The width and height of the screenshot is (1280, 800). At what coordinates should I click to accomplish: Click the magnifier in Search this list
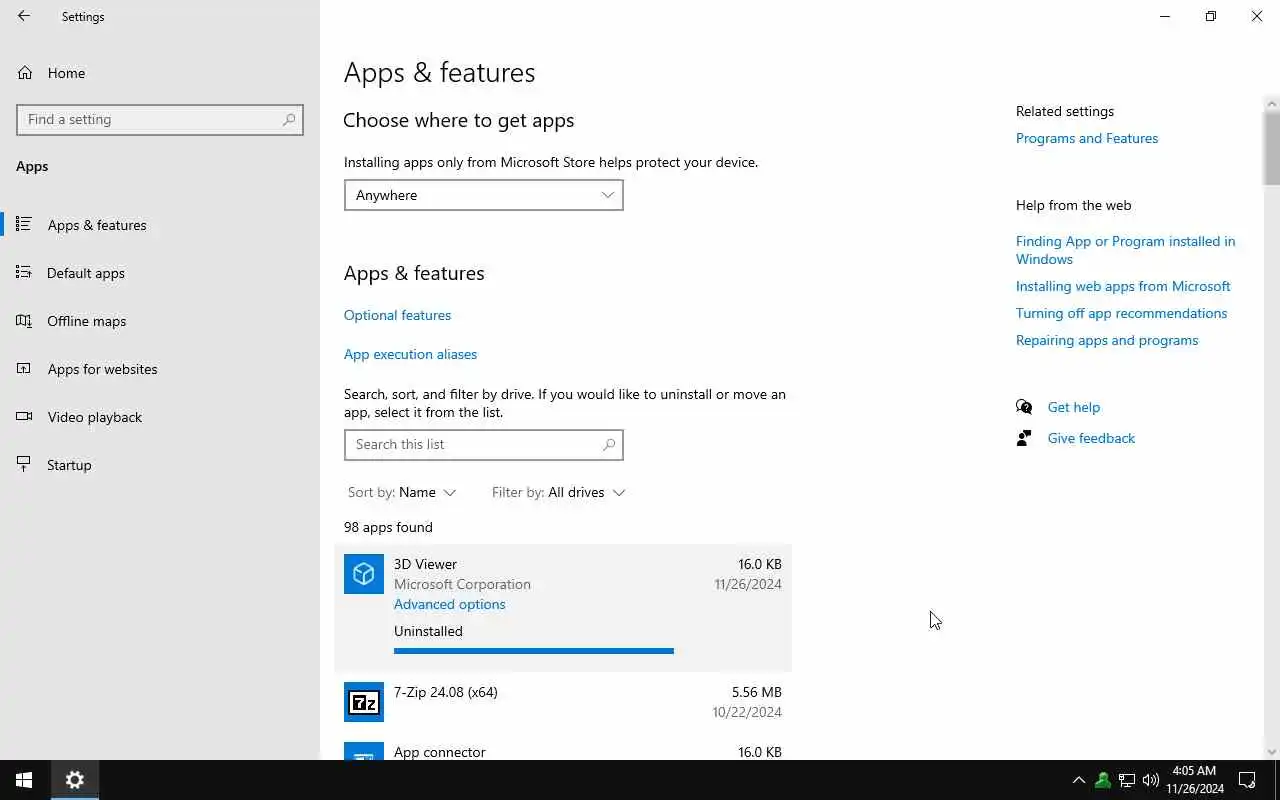(x=609, y=445)
